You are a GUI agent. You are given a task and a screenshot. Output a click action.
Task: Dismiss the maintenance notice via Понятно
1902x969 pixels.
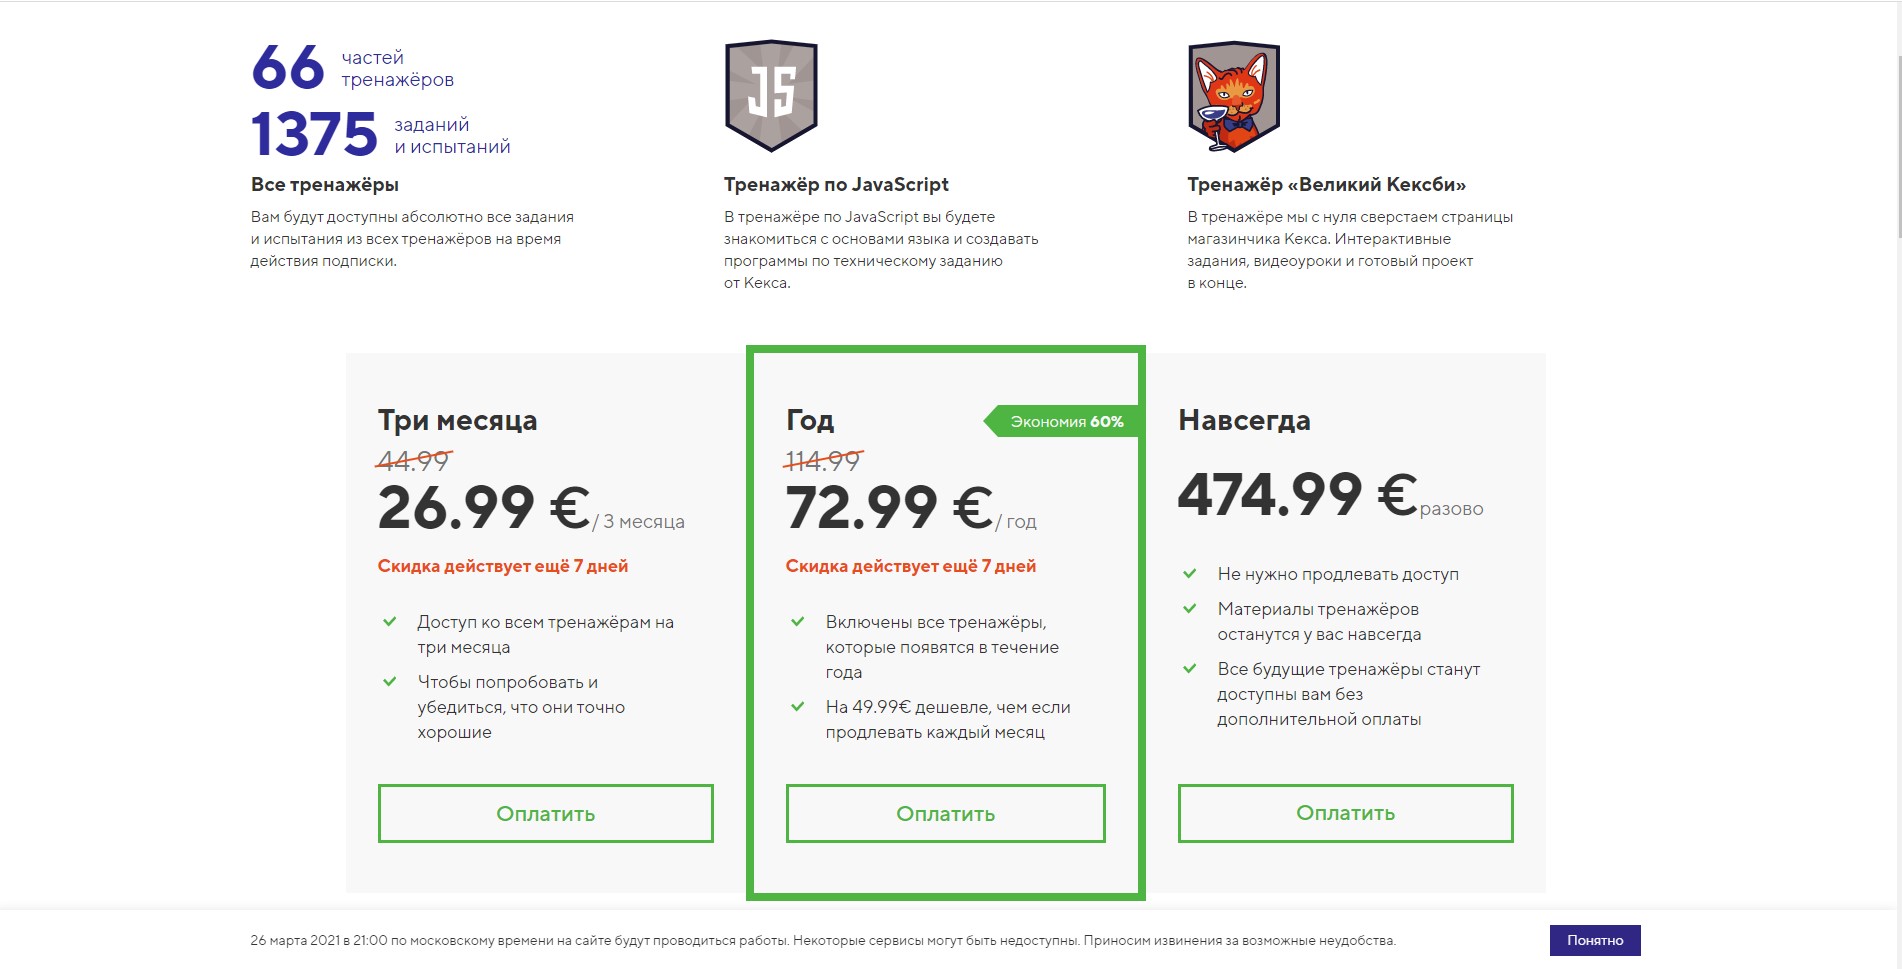point(1596,940)
